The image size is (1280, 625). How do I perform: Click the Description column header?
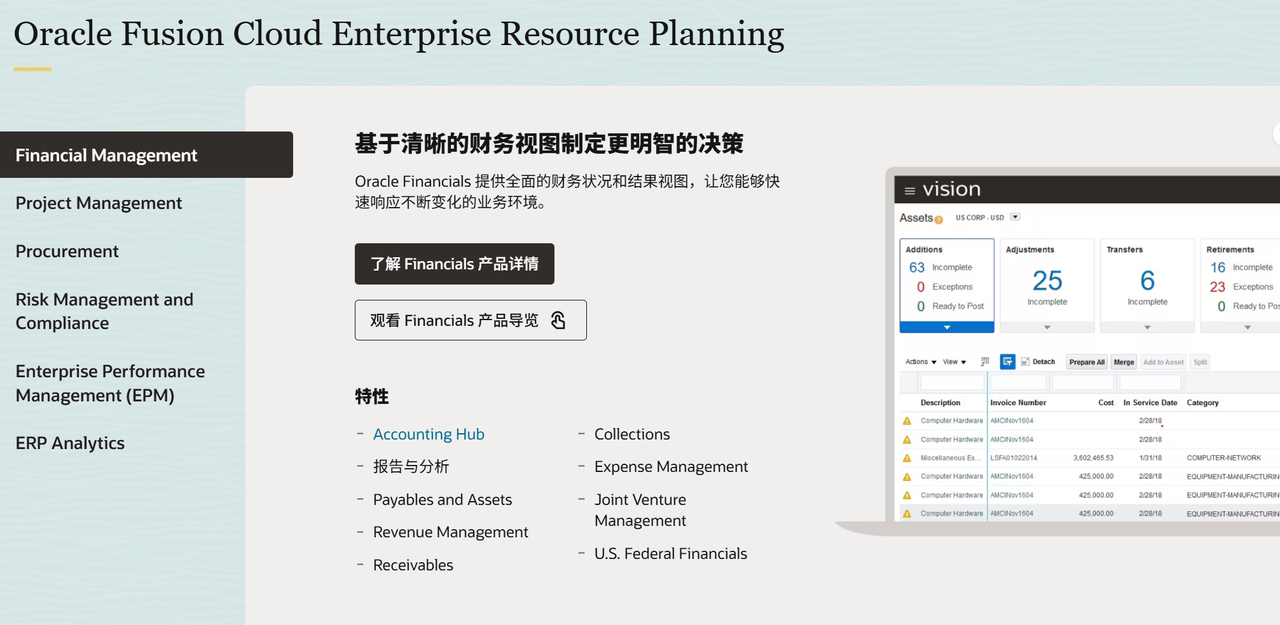[x=940, y=403]
